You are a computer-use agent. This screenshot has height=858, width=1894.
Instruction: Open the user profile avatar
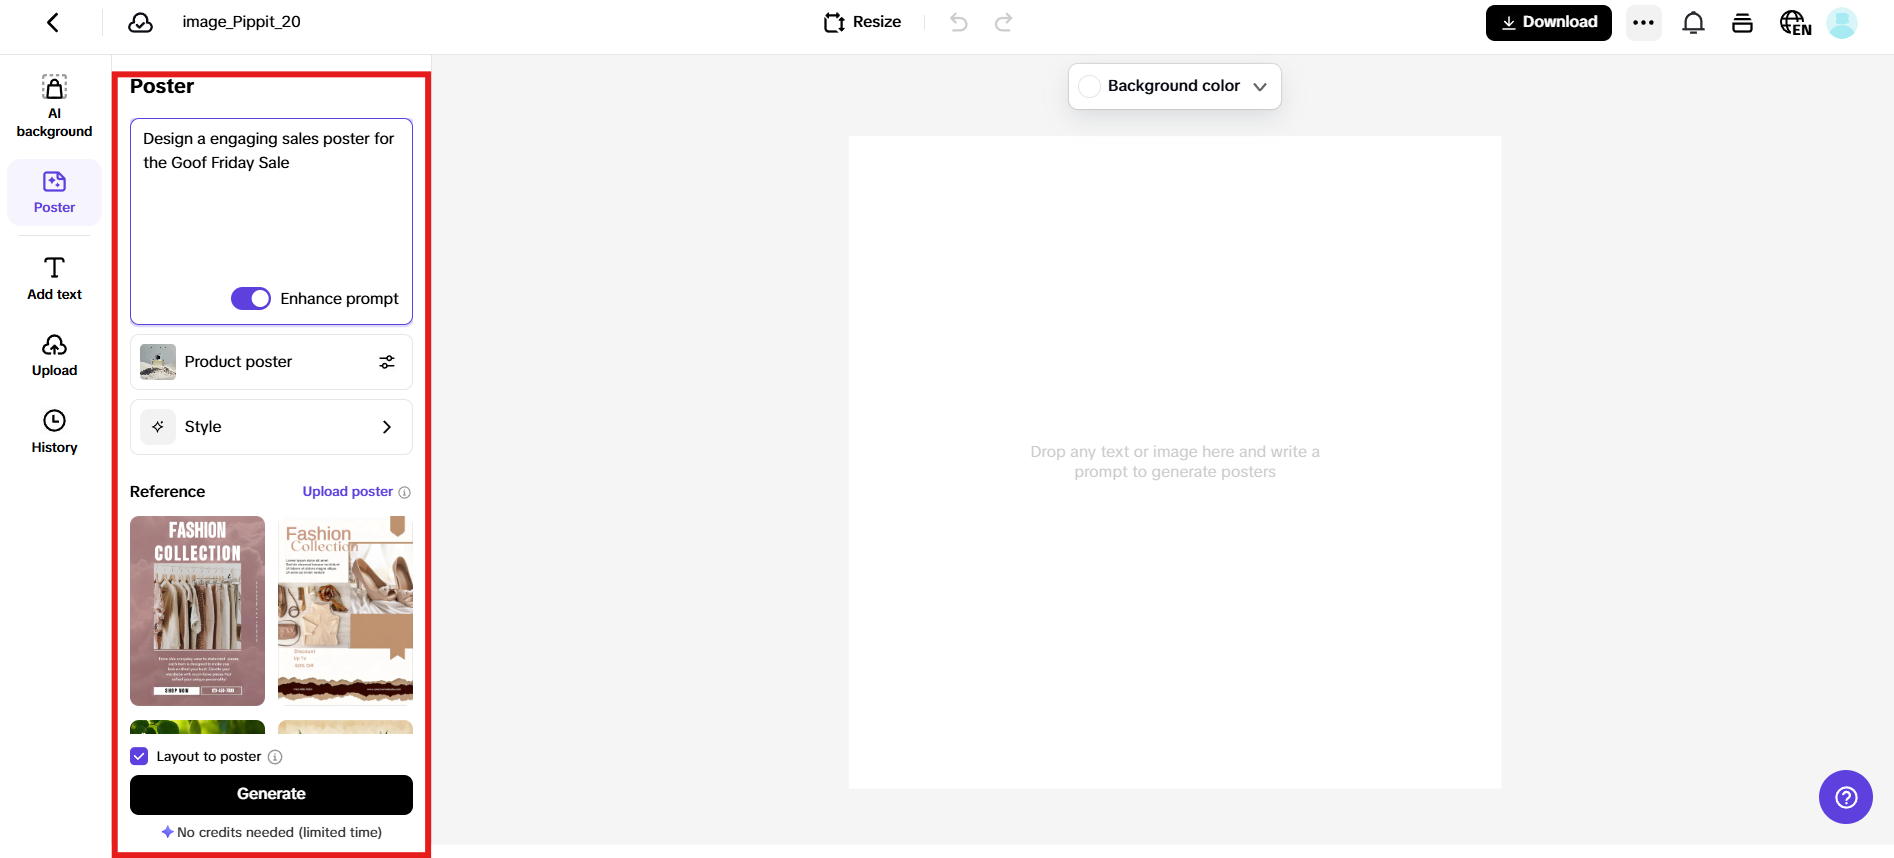[1841, 22]
